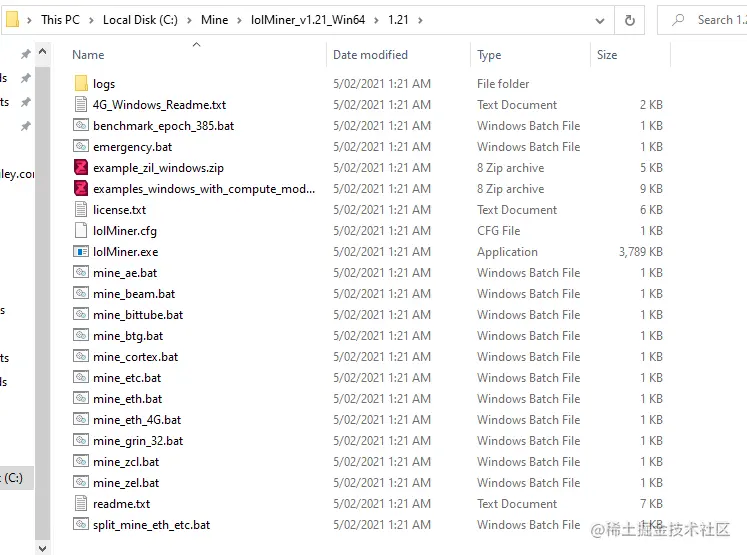Select the split_mine_eth_etc.bat file name
747x555 pixels.
pyautogui.click(x=151, y=525)
